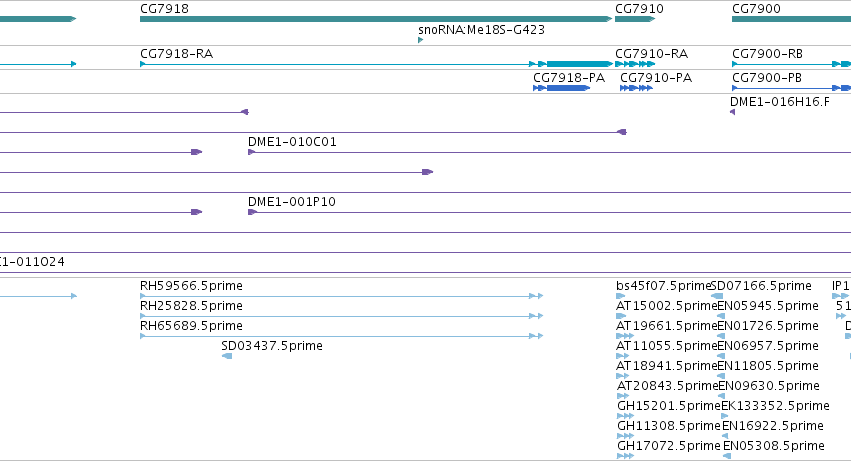This screenshot has height=461, width=851.
Task: Click protein label CG7918-PA
Action: tap(569, 78)
